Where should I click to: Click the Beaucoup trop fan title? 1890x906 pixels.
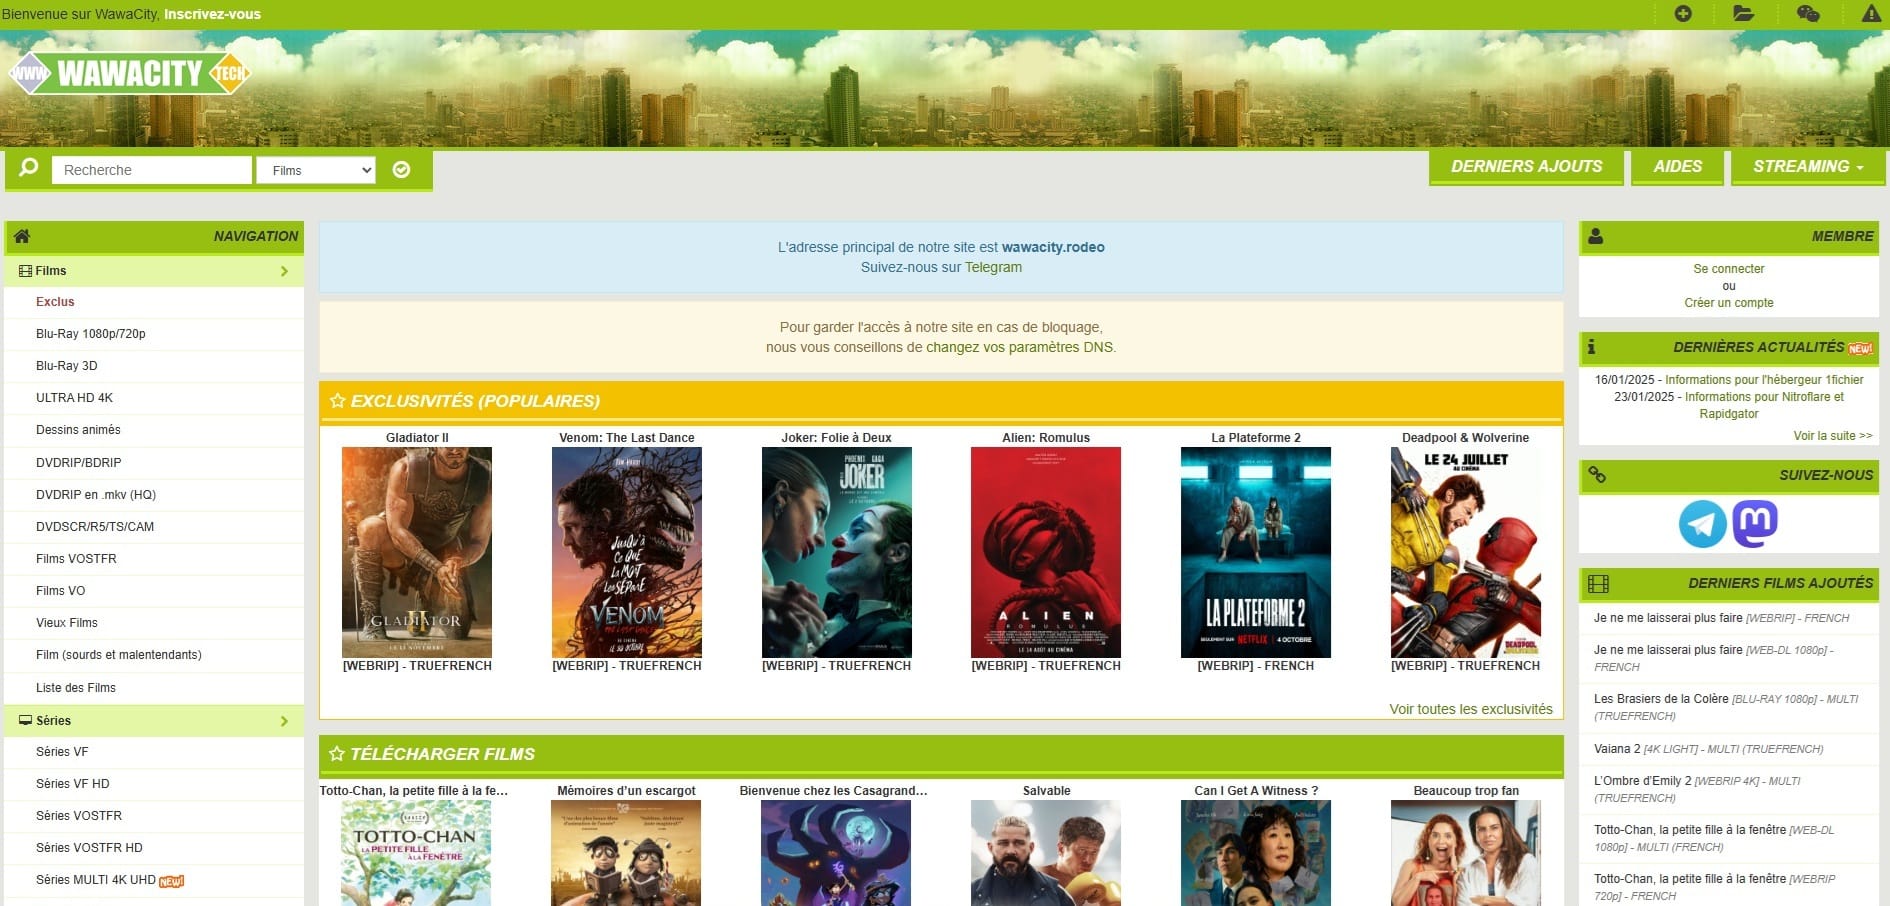pyautogui.click(x=1466, y=791)
